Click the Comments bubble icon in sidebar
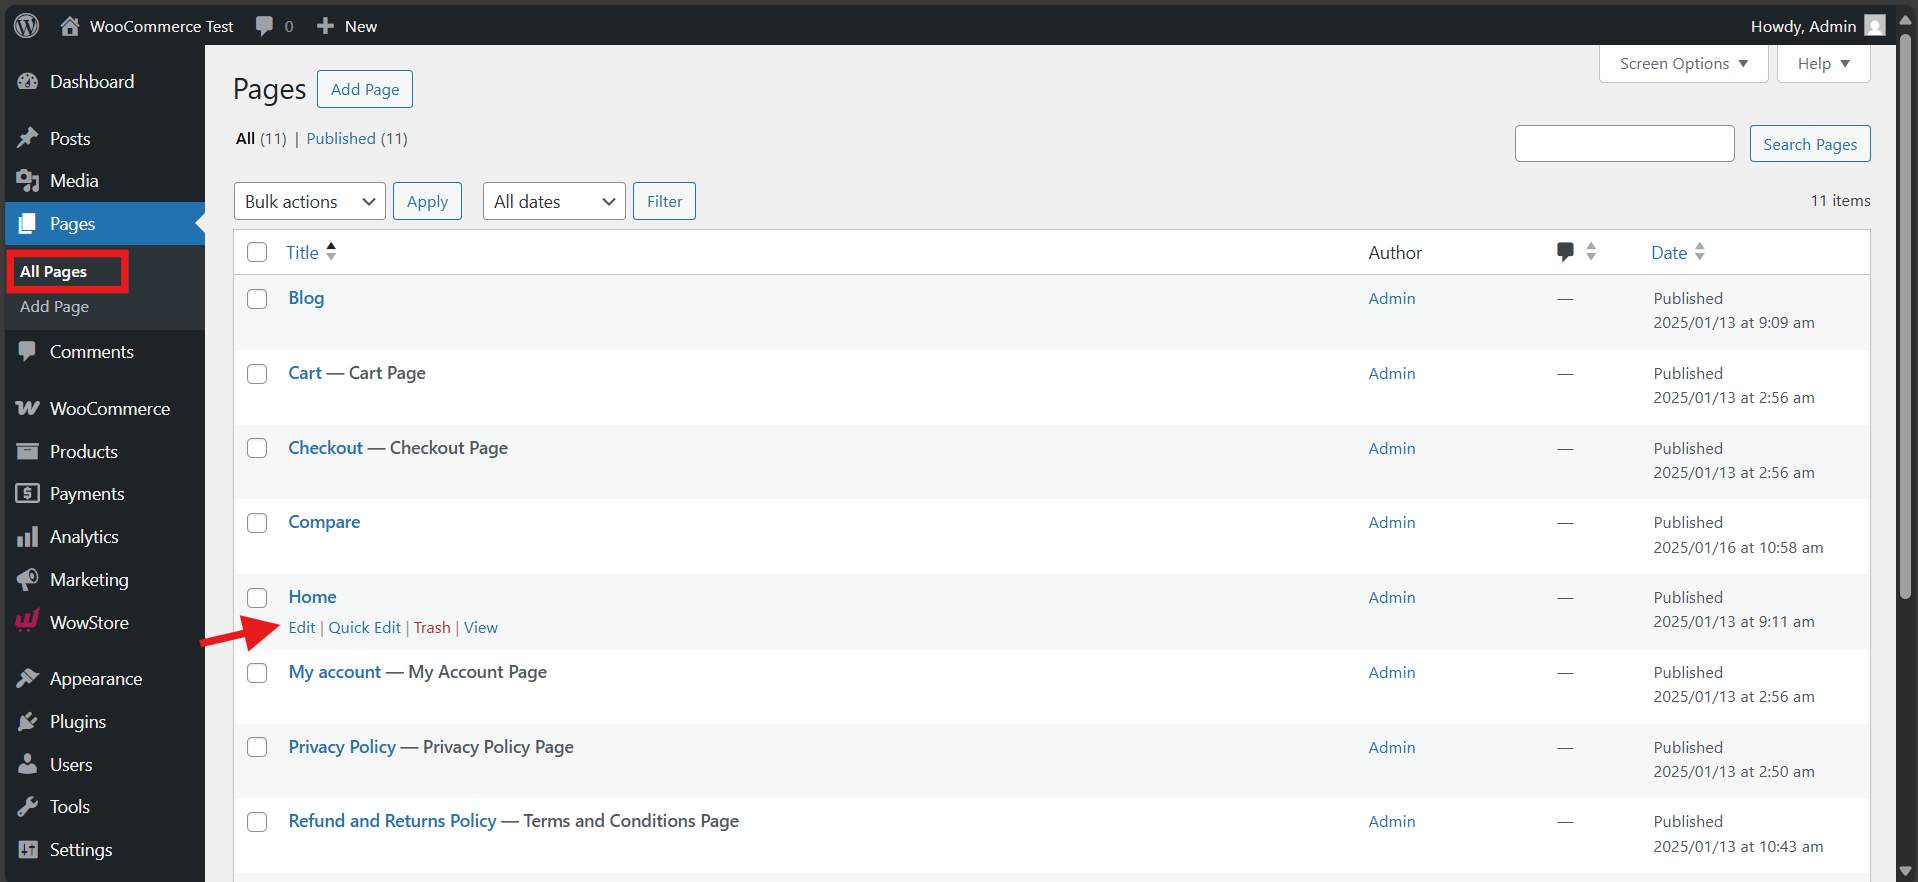The width and height of the screenshot is (1918, 882). click(28, 352)
